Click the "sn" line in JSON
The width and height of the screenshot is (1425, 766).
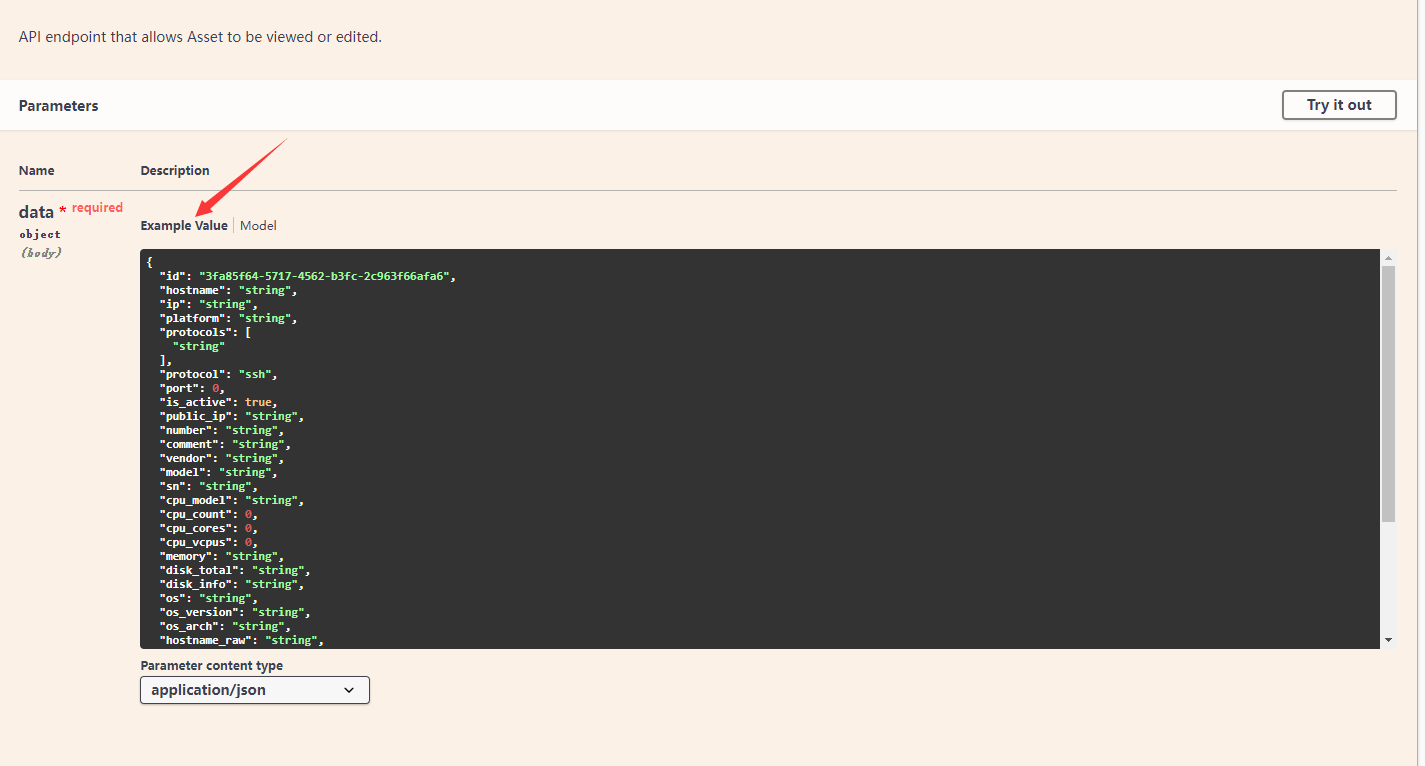click(208, 486)
